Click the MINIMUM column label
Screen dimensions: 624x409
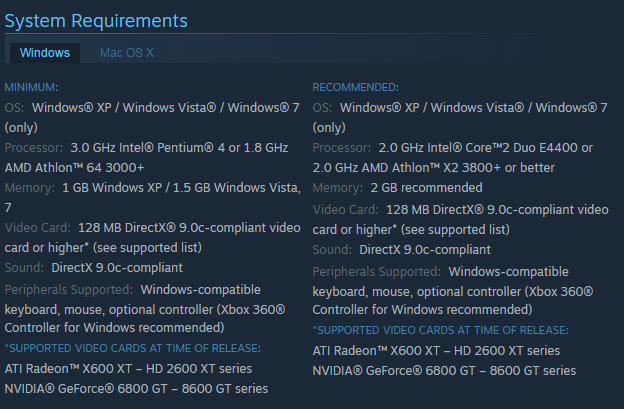pyautogui.click(x=31, y=87)
